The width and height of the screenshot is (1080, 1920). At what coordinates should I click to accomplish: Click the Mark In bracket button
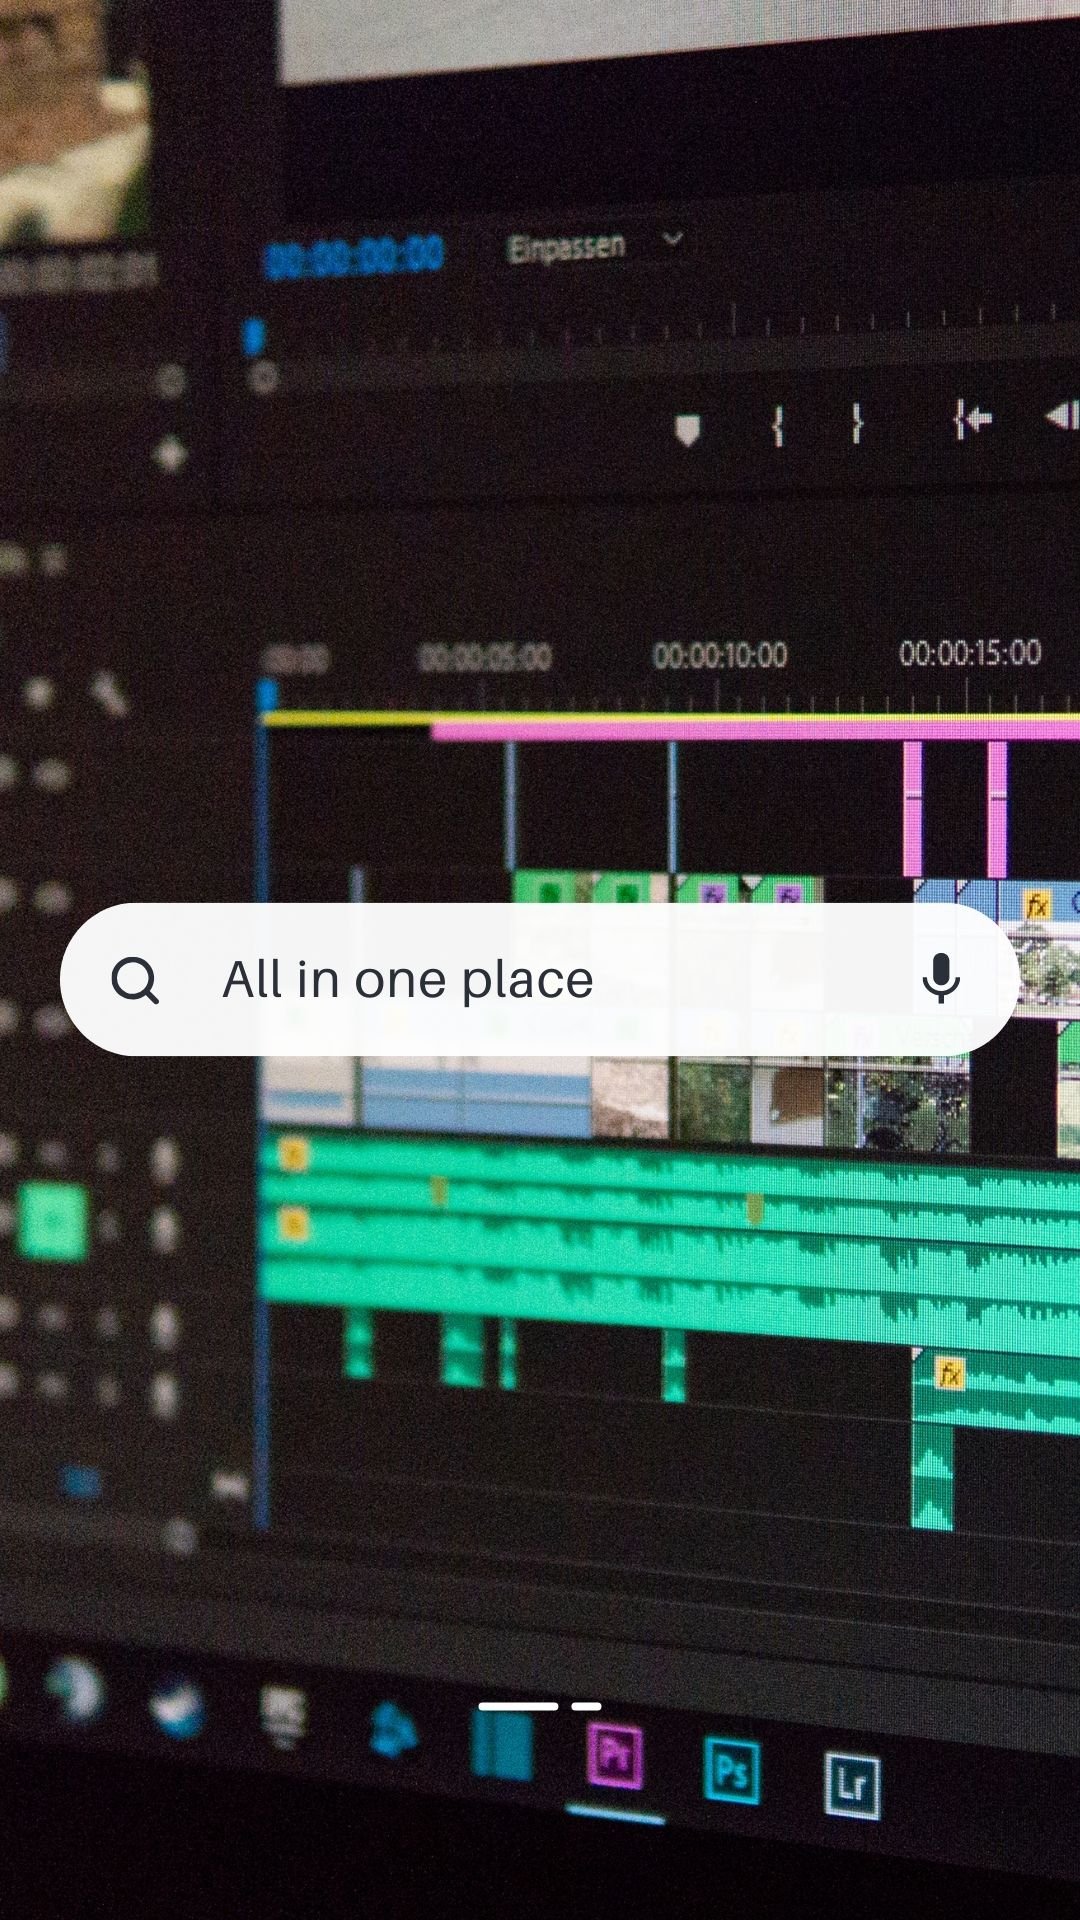(777, 425)
